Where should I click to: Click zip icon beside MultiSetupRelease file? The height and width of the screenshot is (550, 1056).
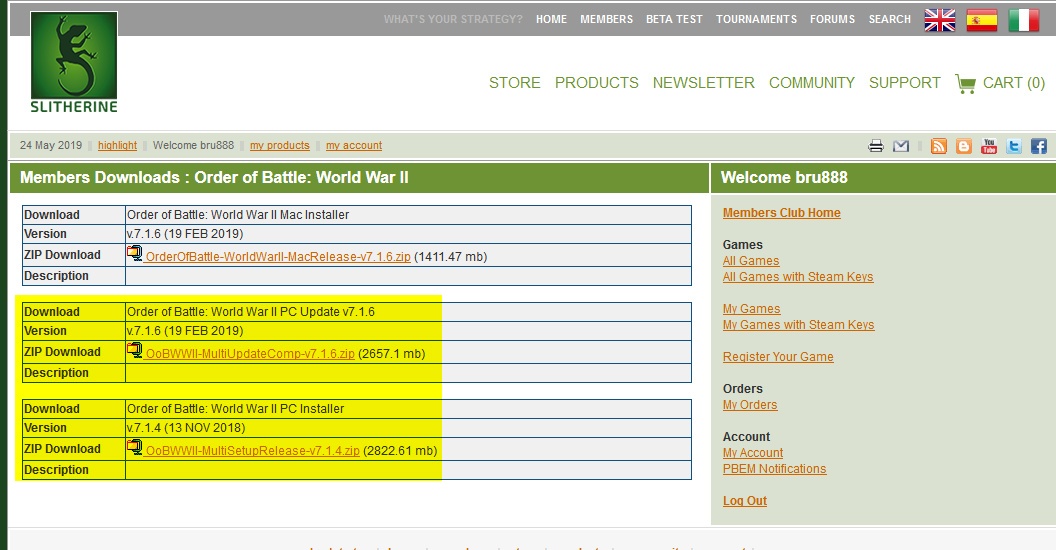click(x=135, y=448)
